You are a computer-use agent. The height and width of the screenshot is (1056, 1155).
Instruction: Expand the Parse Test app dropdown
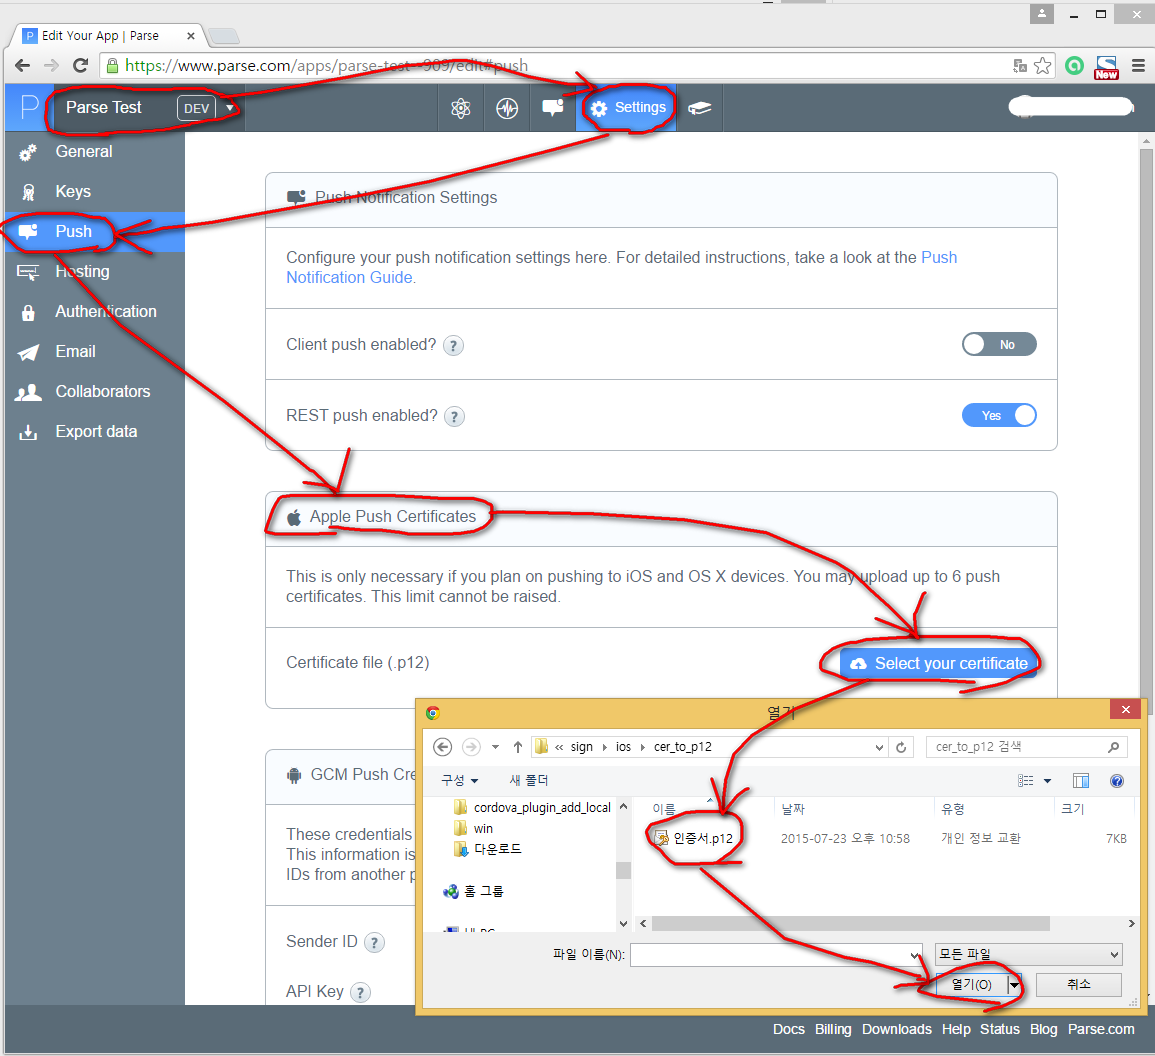[x=230, y=108]
